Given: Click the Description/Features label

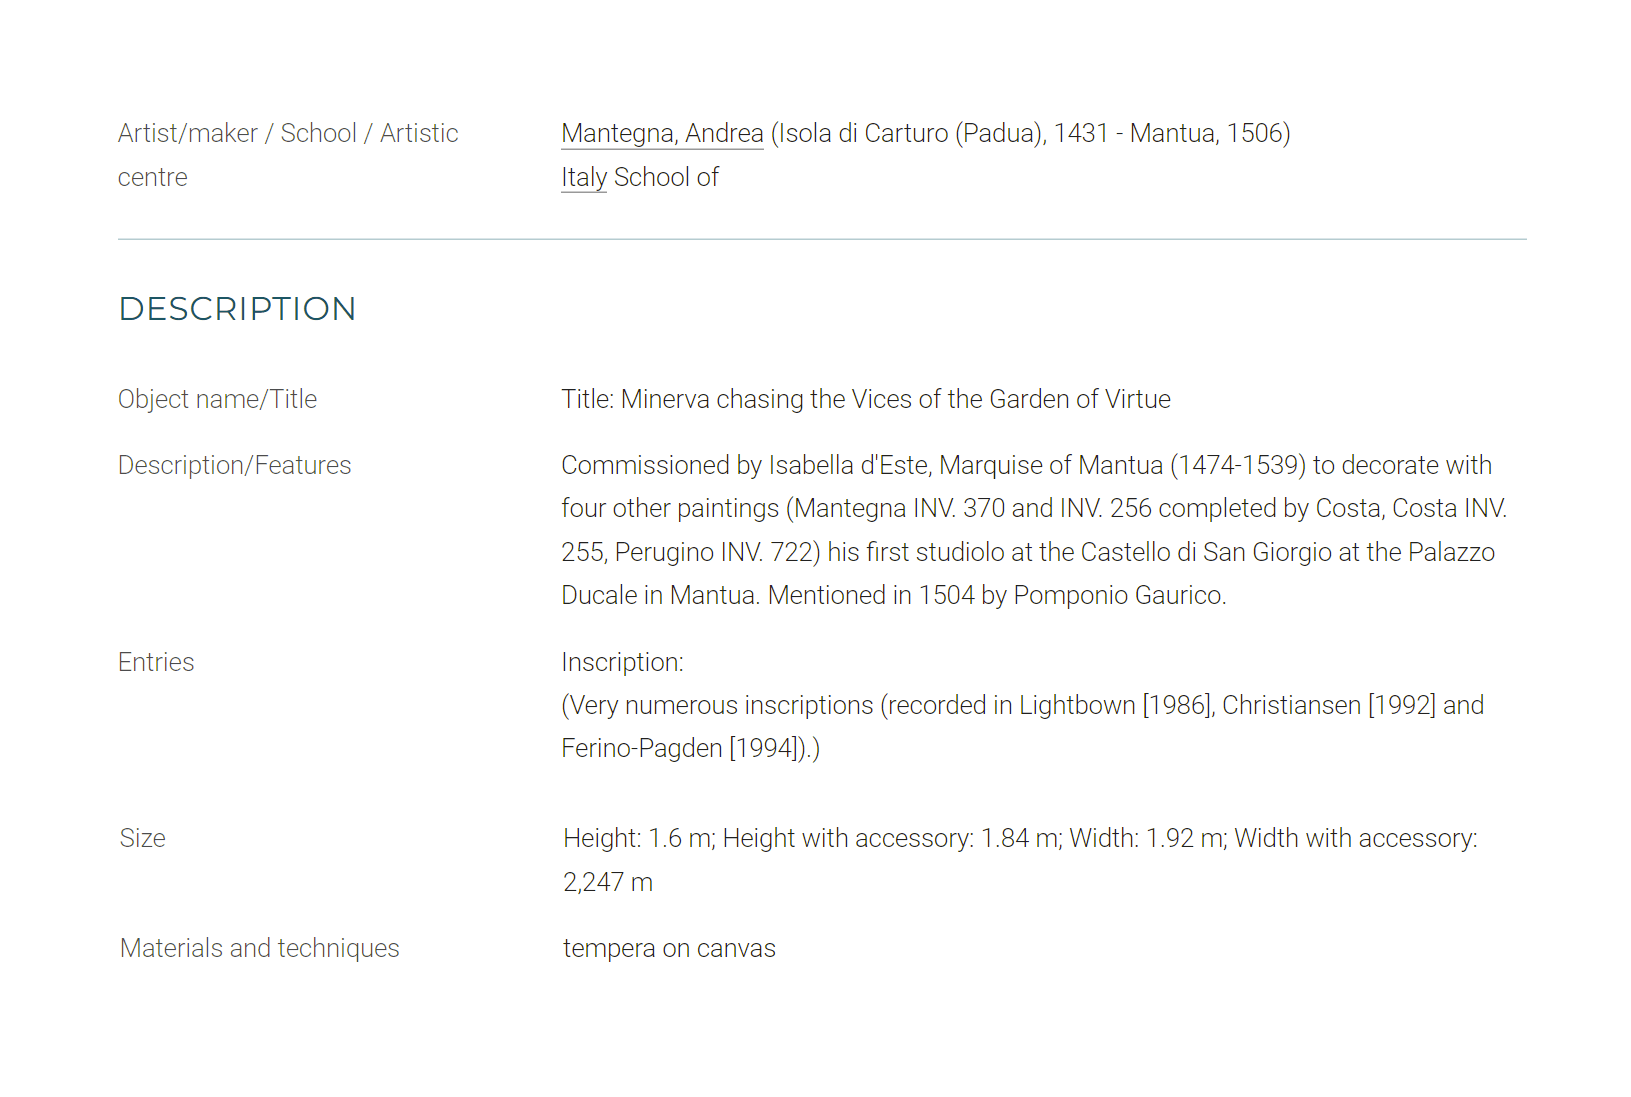Looking at the screenshot, I should click(235, 465).
